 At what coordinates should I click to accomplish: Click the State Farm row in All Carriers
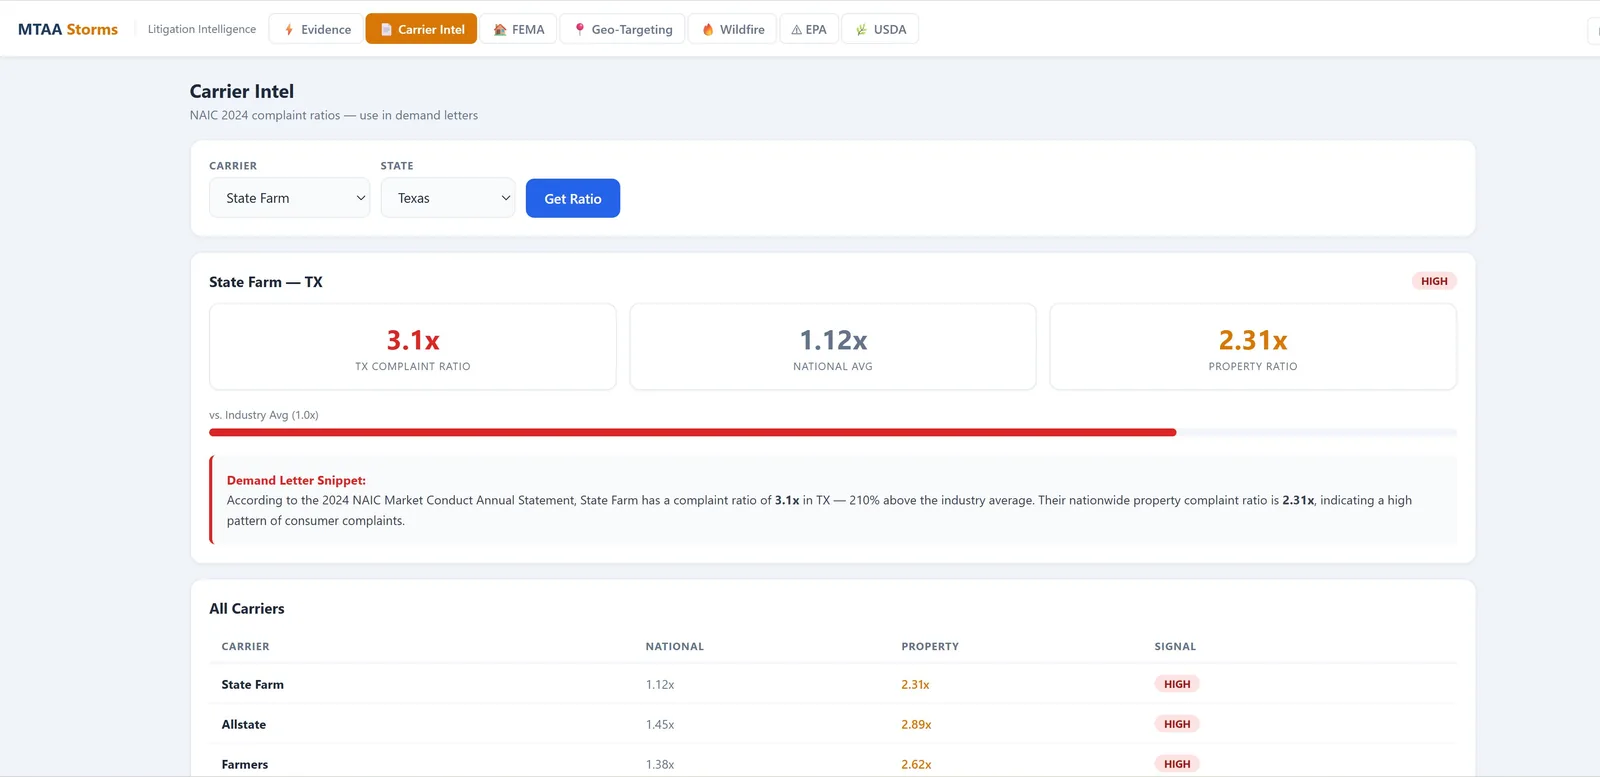tap(833, 684)
